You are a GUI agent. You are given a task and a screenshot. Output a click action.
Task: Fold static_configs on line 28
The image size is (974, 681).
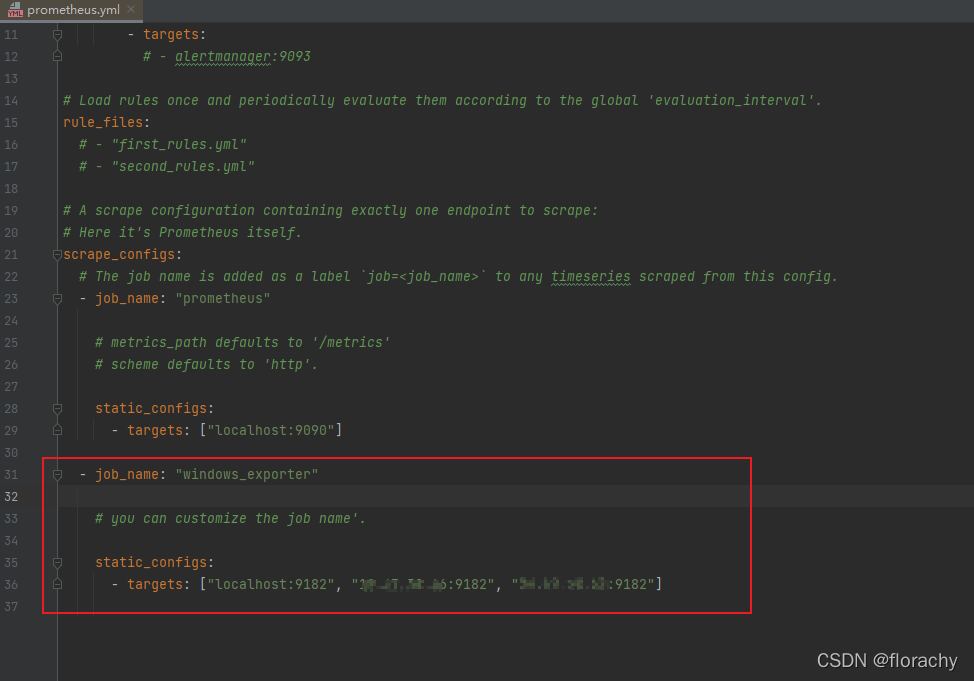(57, 408)
